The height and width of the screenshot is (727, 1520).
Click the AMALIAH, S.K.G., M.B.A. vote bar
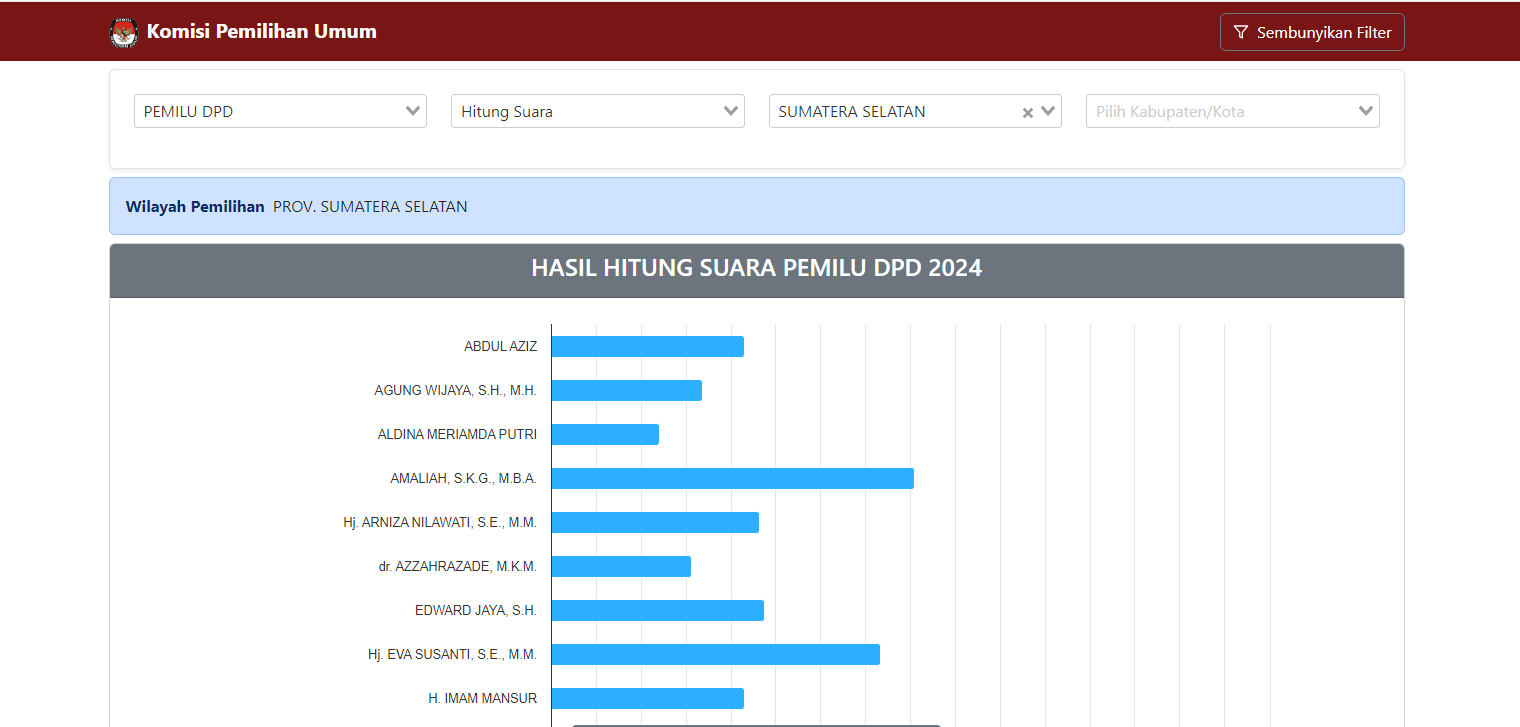point(733,478)
